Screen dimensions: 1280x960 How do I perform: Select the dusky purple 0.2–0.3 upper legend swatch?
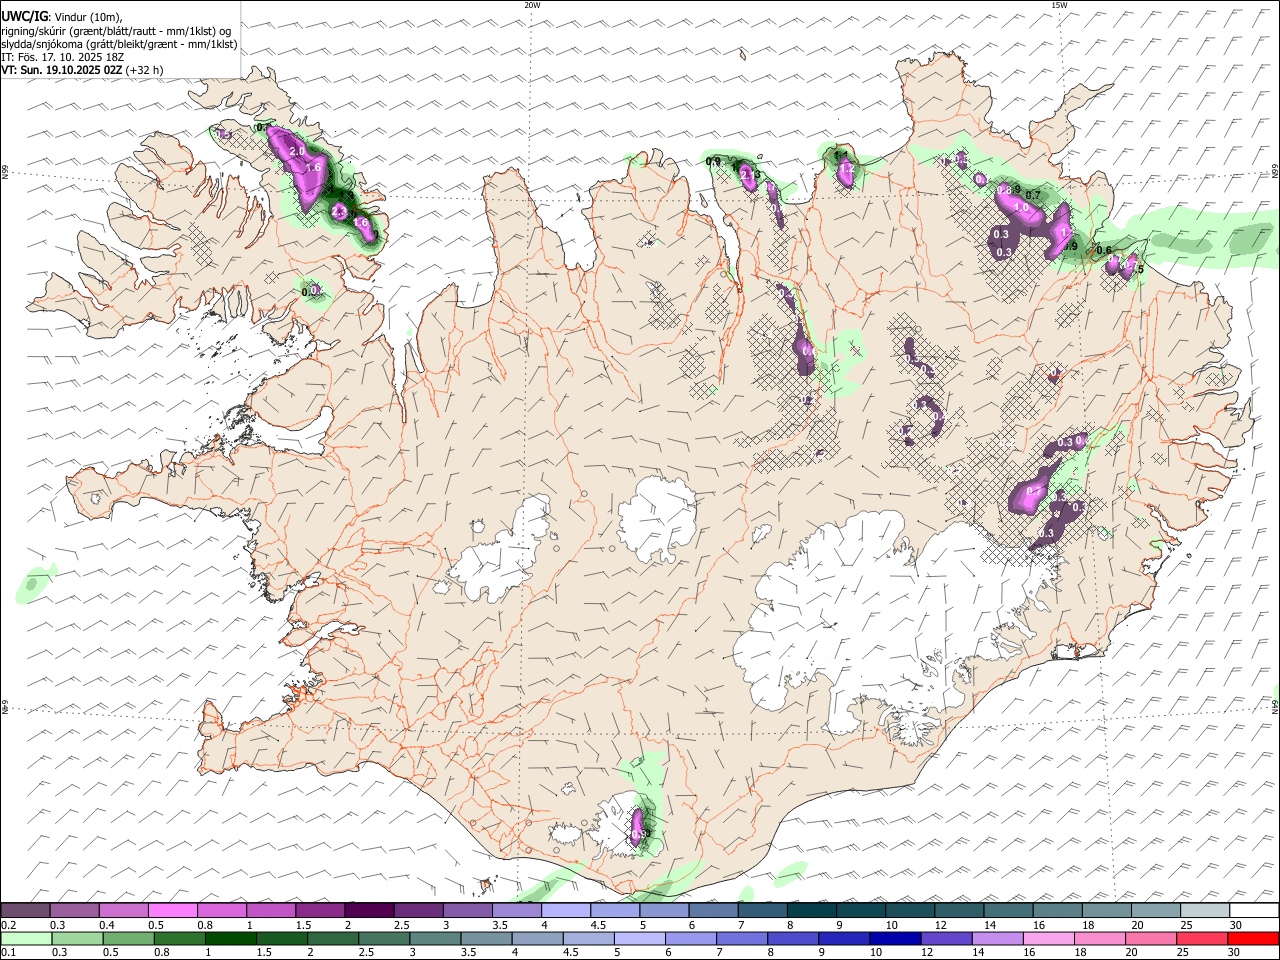point(26,910)
